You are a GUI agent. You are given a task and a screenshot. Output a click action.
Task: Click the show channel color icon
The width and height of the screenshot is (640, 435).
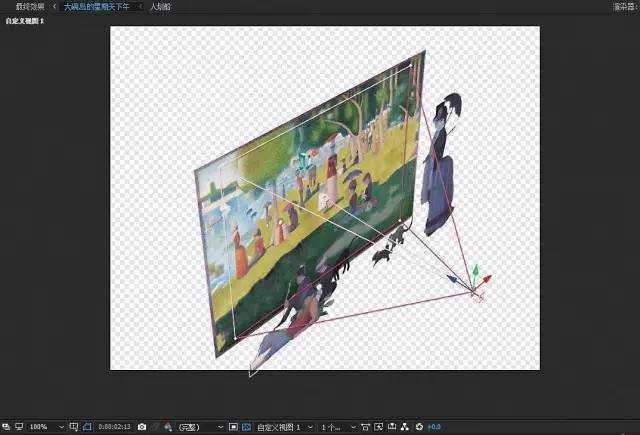pyautogui.click(x=167, y=427)
